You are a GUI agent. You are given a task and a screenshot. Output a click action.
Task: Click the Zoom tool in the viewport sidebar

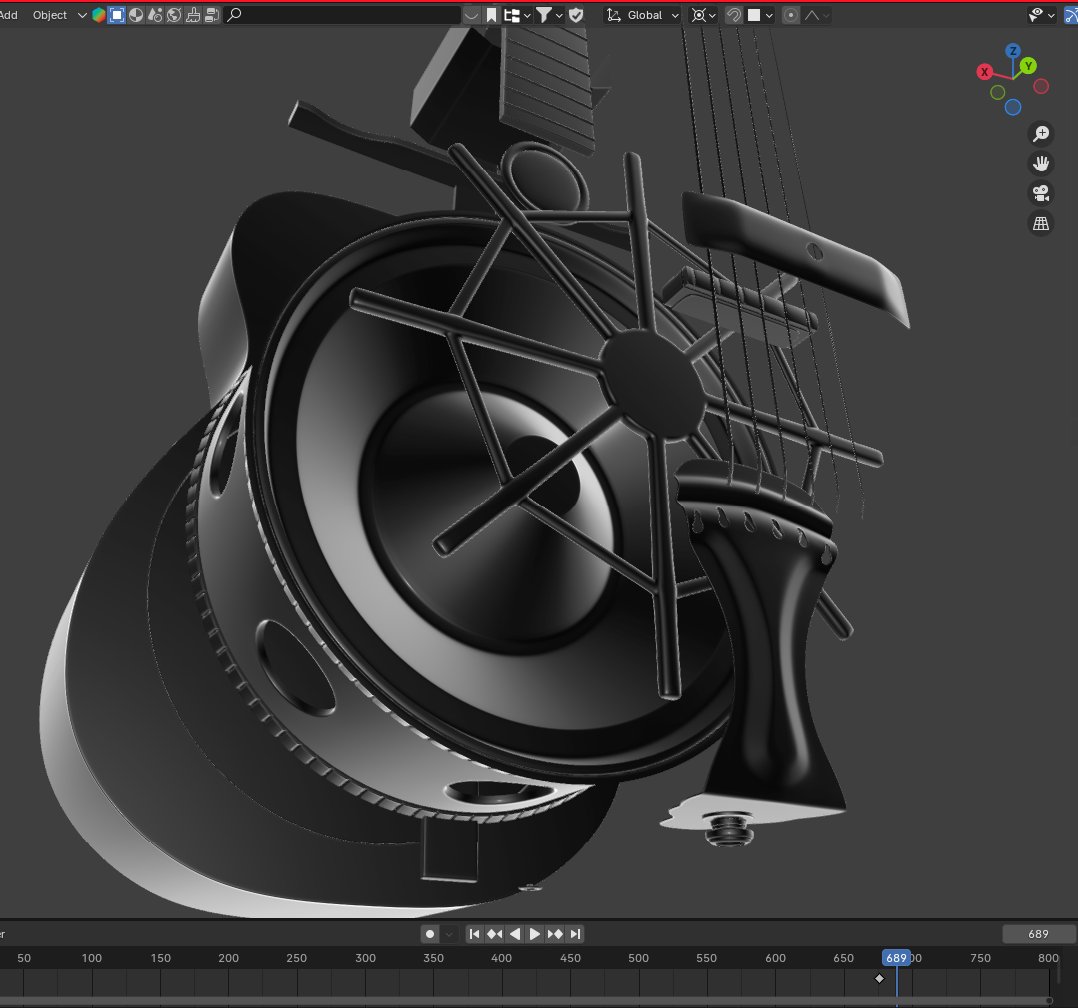1042,133
